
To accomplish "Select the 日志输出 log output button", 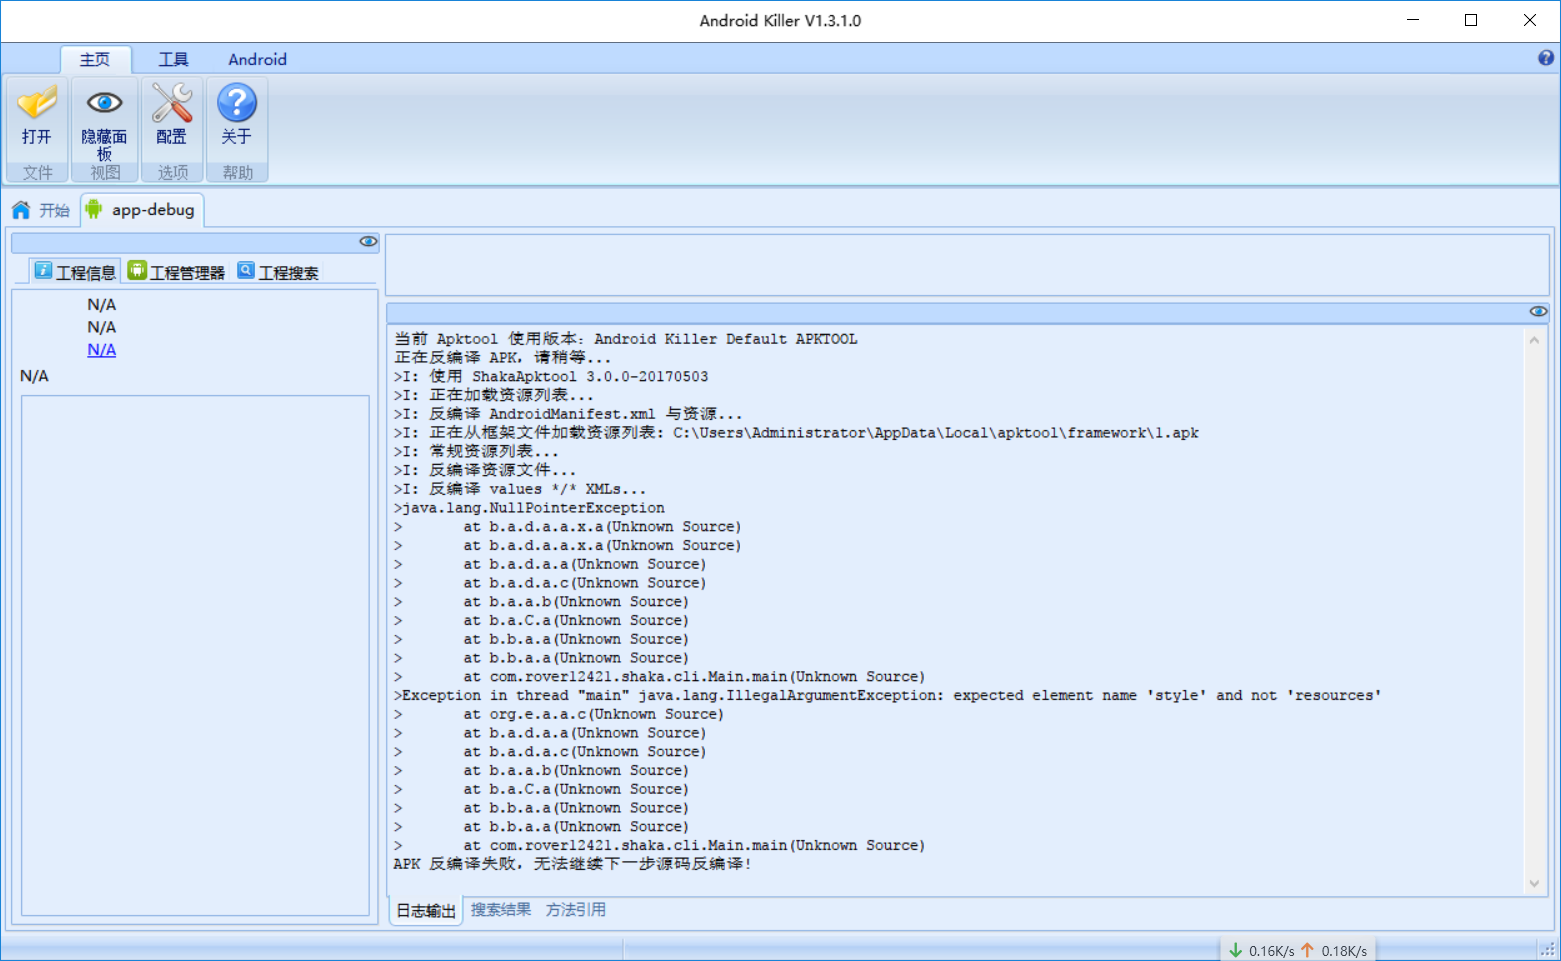I will pos(424,909).
